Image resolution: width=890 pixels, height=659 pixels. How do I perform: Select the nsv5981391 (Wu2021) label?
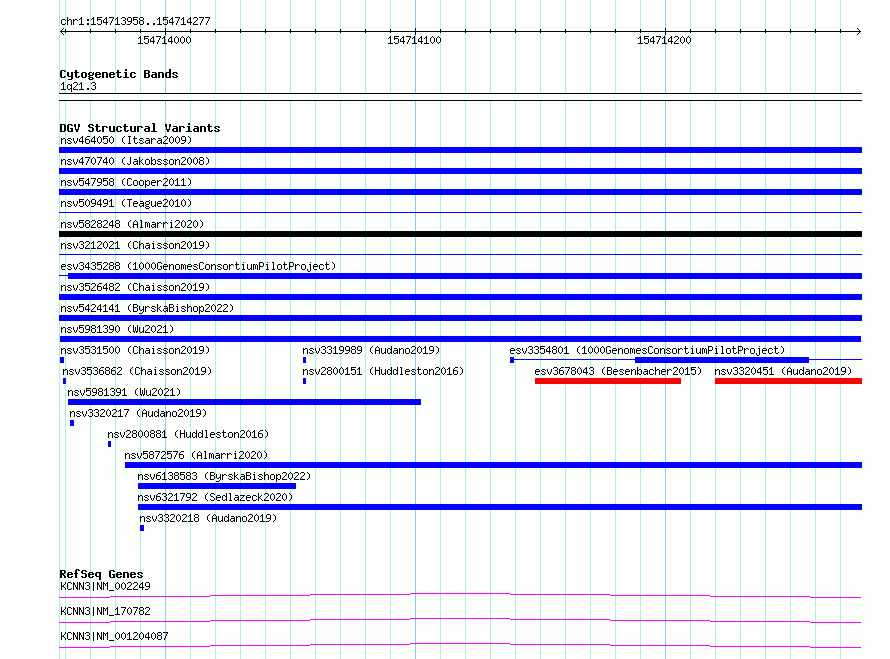point(124,392)
